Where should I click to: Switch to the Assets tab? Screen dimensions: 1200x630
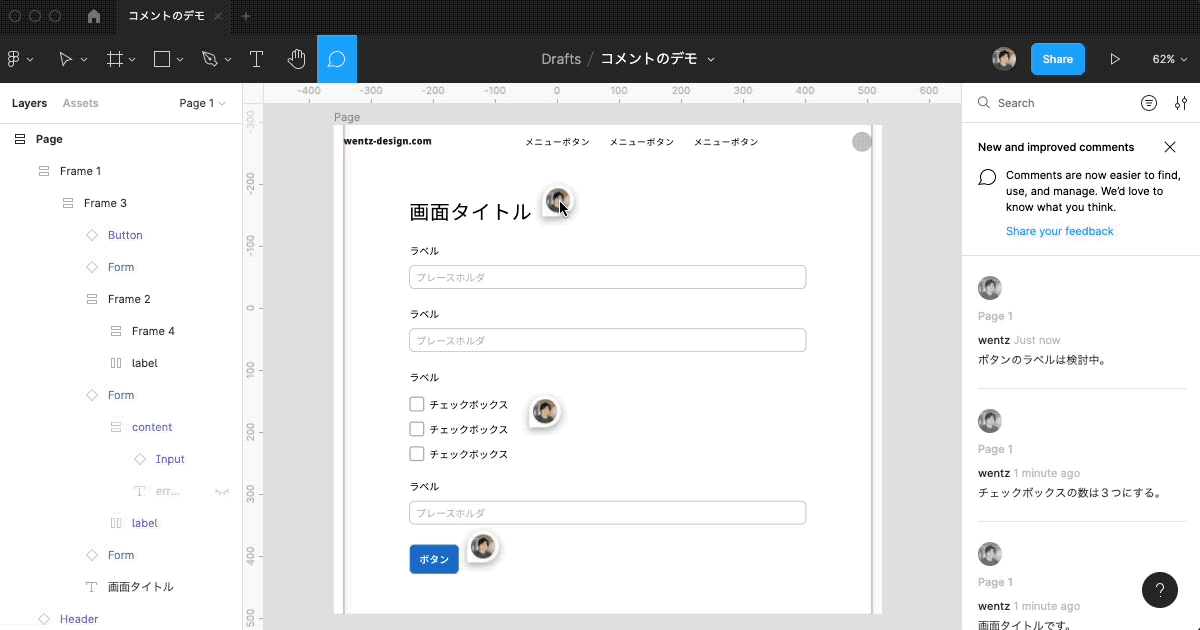click(80, 103)
